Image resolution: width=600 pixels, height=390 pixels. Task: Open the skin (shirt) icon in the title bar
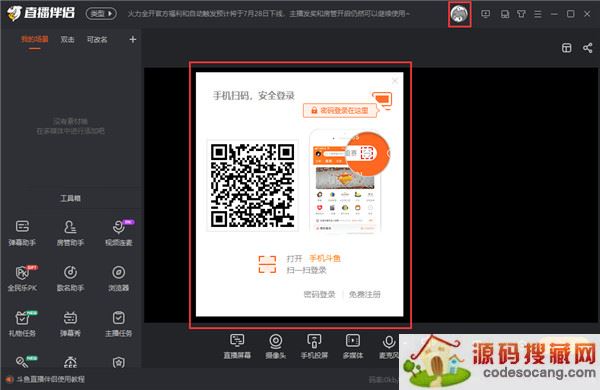(521, 14)
